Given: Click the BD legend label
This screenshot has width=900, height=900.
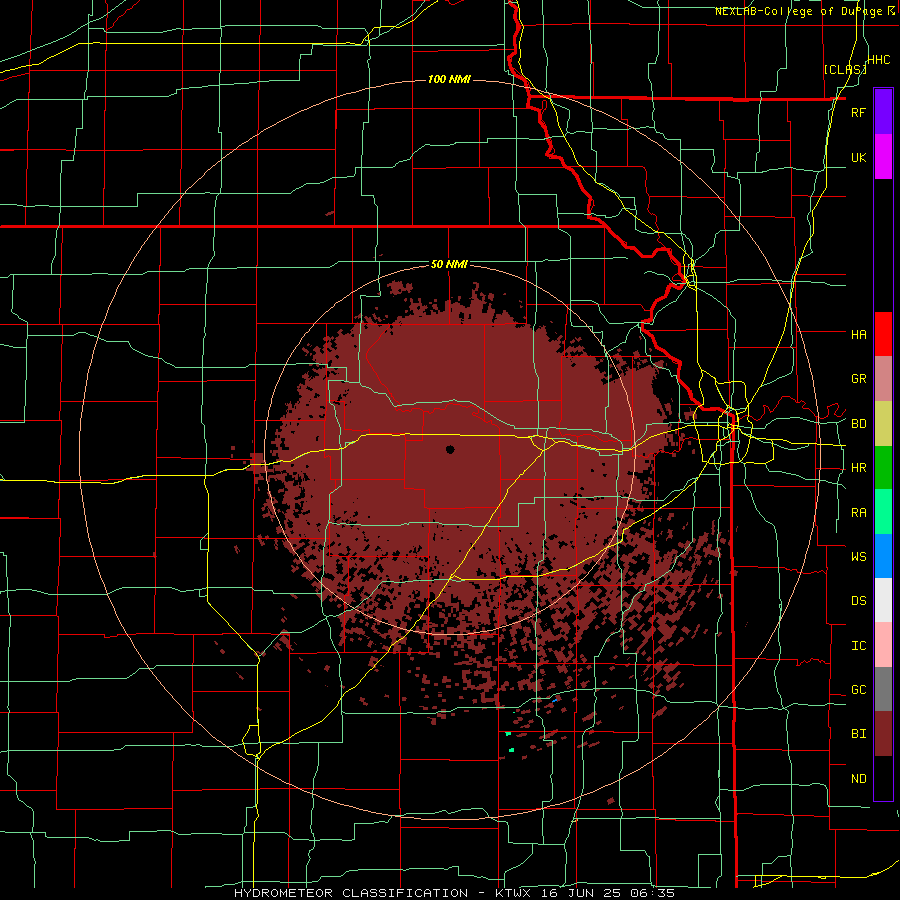Looking at the screenshot, I should pos(858,424).
